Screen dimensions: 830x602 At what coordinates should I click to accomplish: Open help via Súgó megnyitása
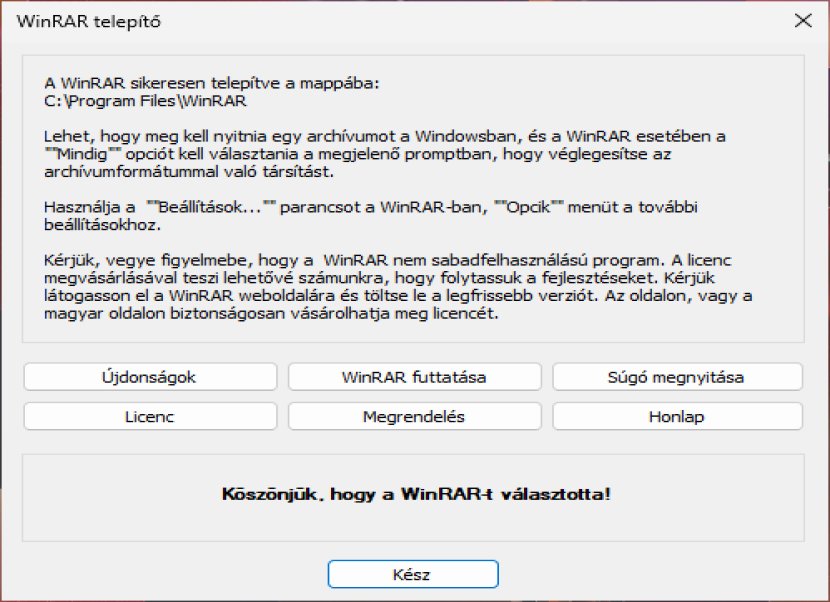point(678,377)
